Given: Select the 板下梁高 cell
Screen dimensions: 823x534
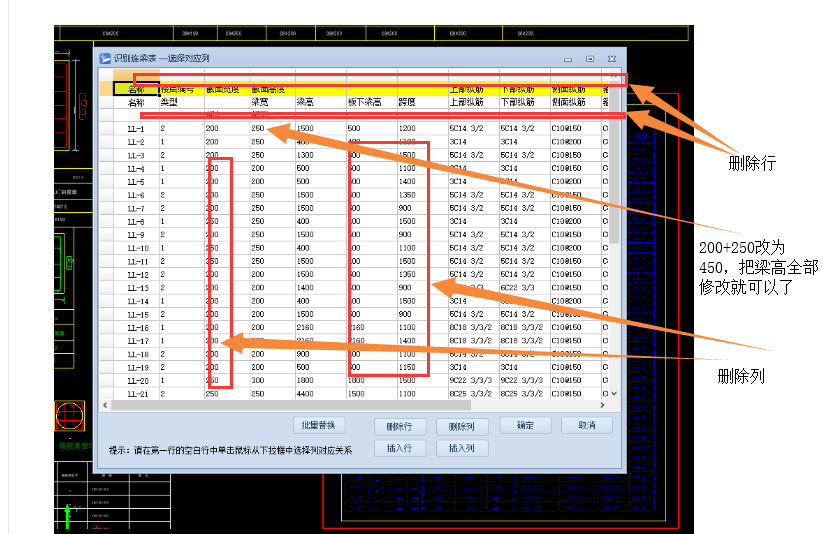Looking at the screenshot, I should pos(372,102).
